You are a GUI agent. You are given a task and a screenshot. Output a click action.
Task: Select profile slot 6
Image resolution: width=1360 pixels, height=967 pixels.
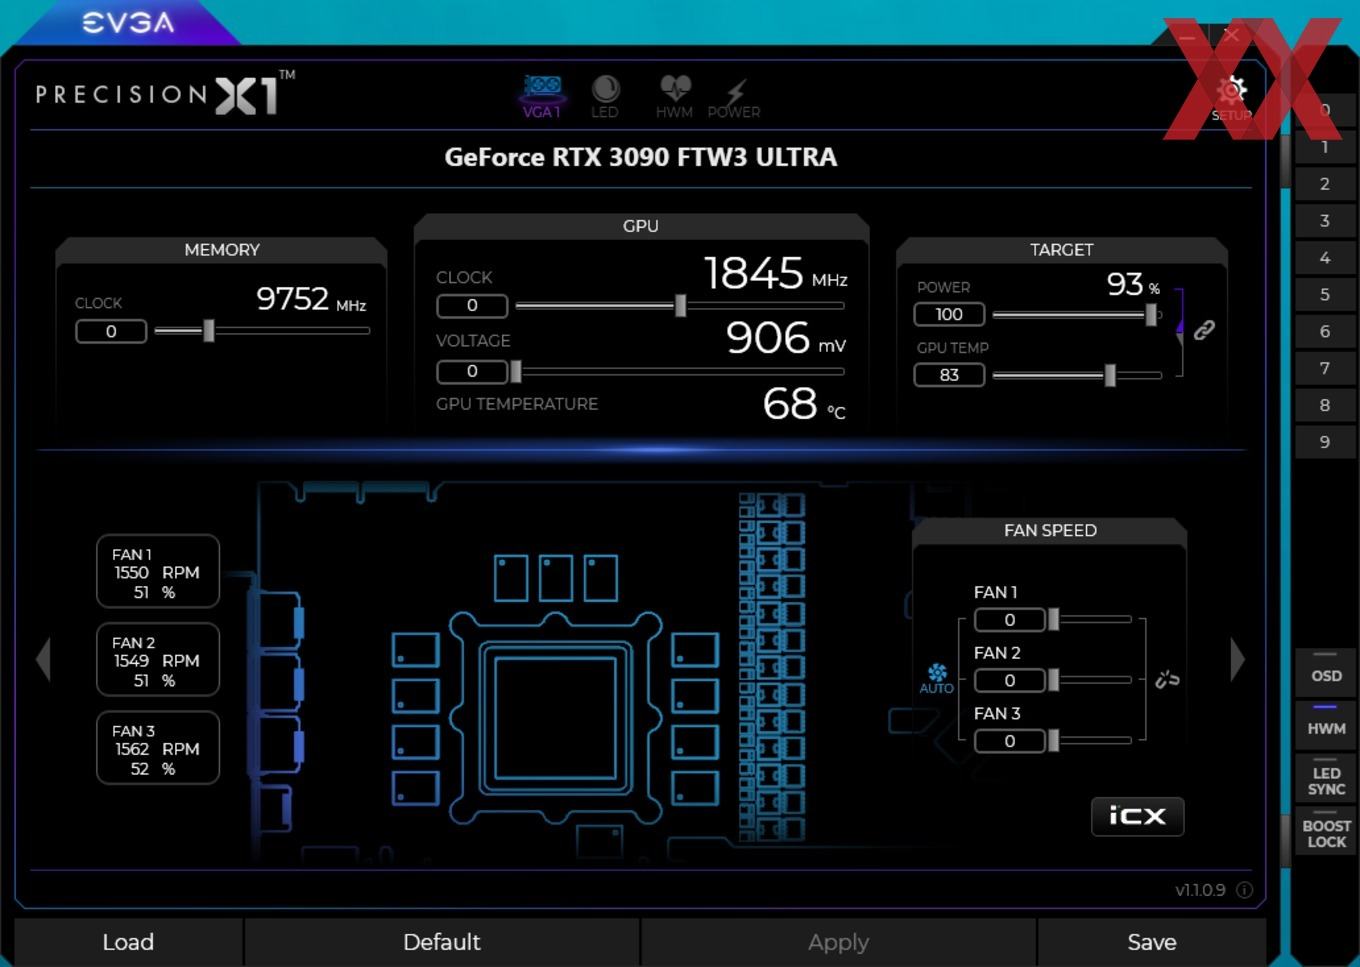1325,331
